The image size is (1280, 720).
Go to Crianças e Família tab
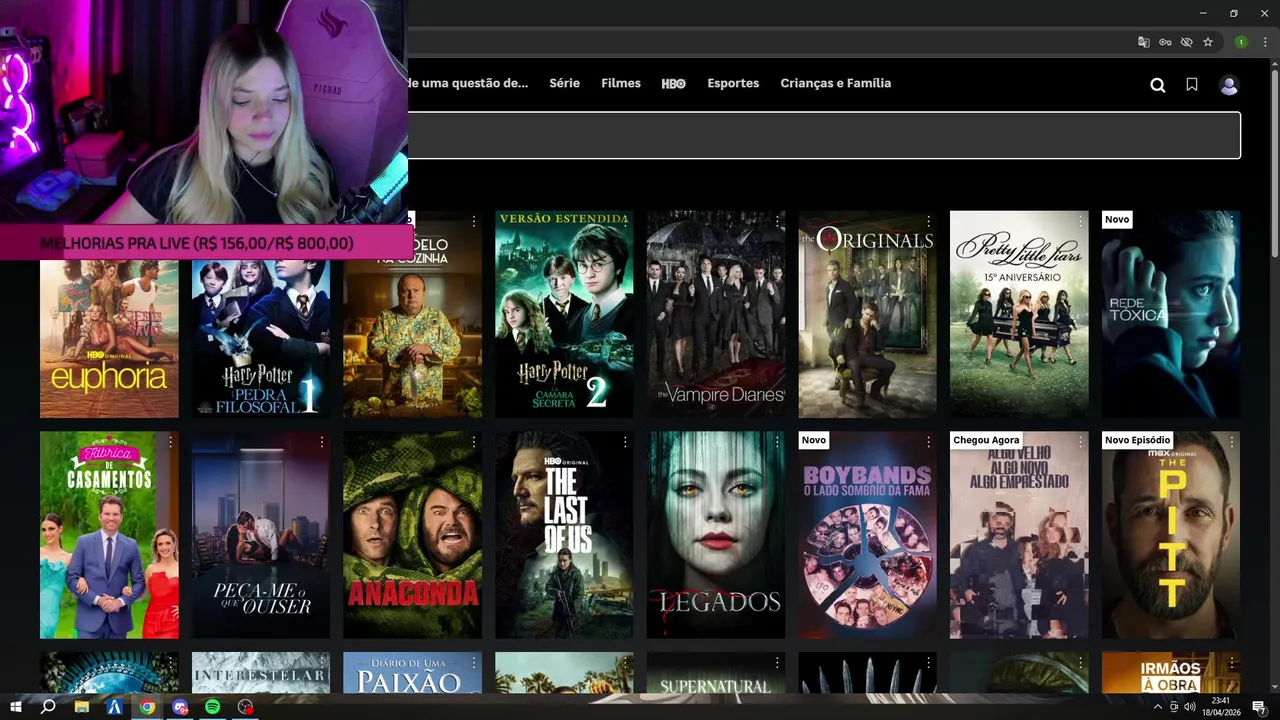coord(836,83)
